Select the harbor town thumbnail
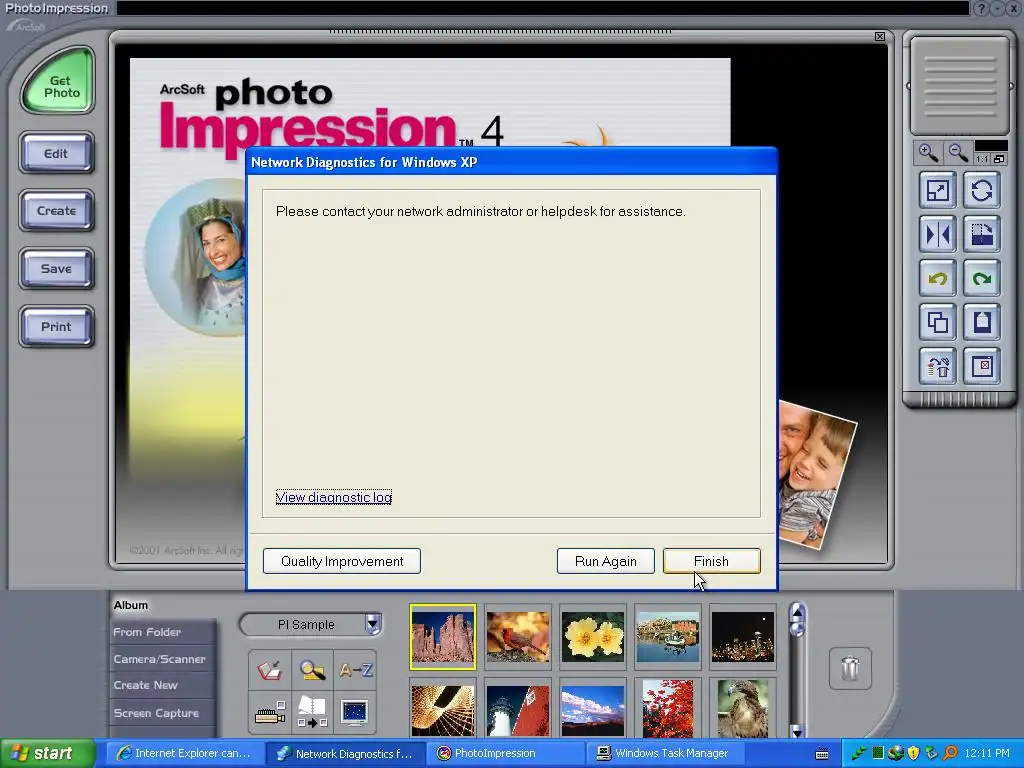The image size is (1024, 768). tap(667, 637)
